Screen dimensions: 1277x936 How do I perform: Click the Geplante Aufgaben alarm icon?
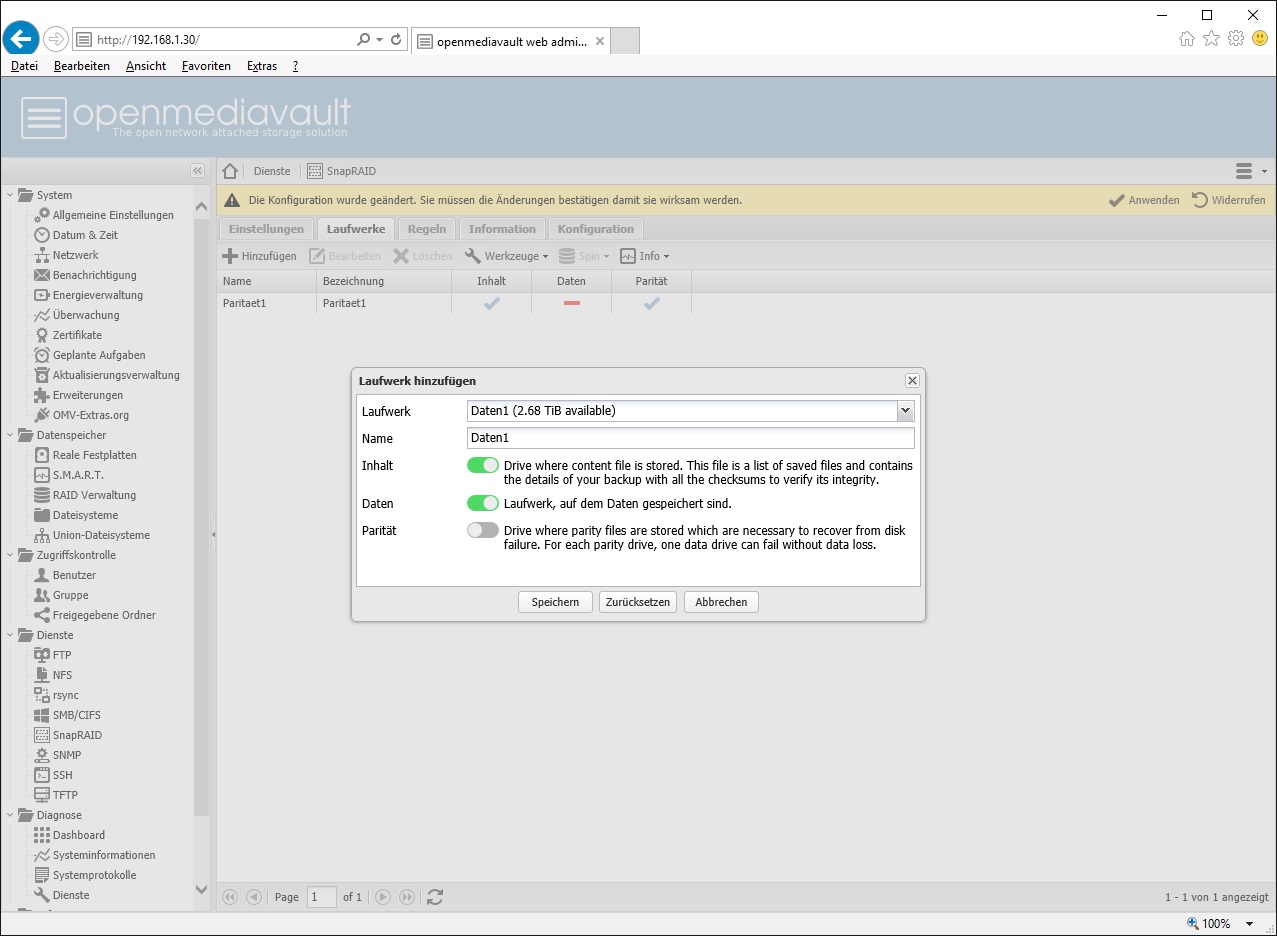(42, 355)
